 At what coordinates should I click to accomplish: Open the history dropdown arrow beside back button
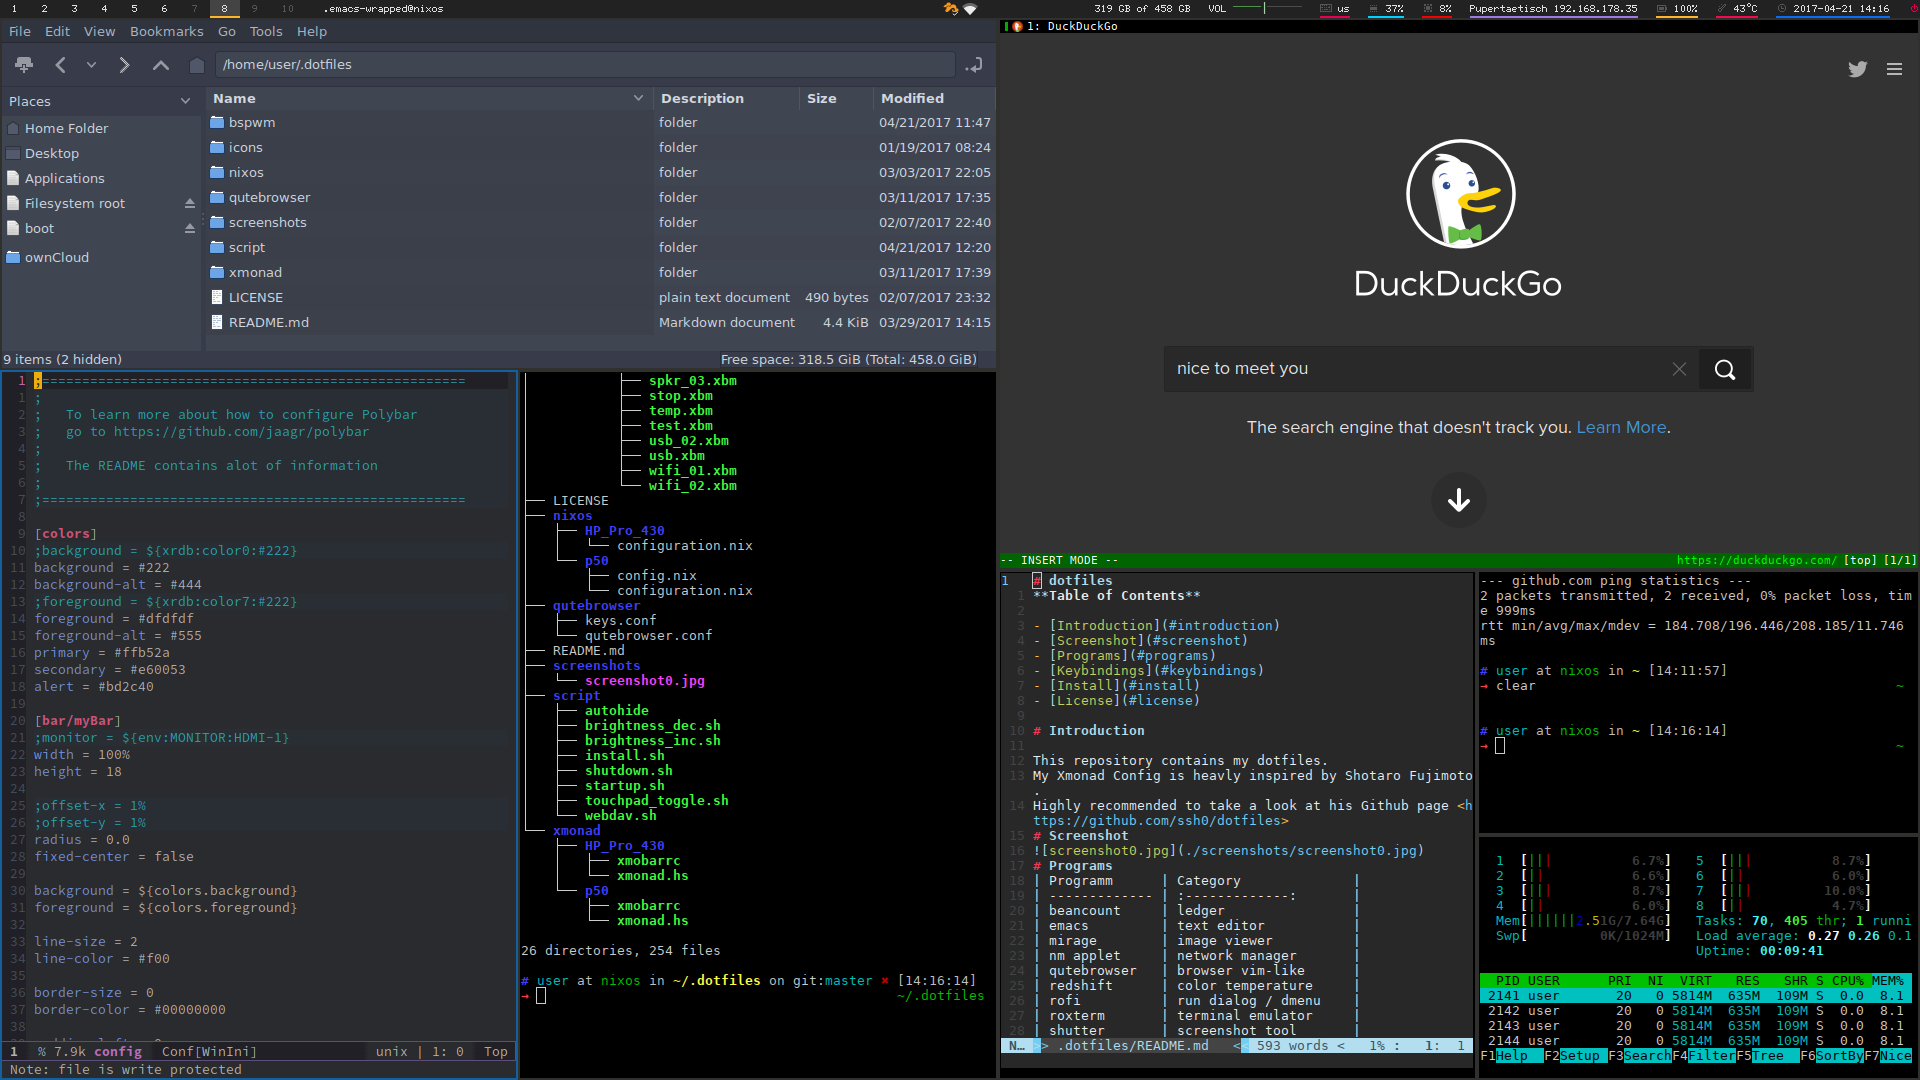(91, 65)
